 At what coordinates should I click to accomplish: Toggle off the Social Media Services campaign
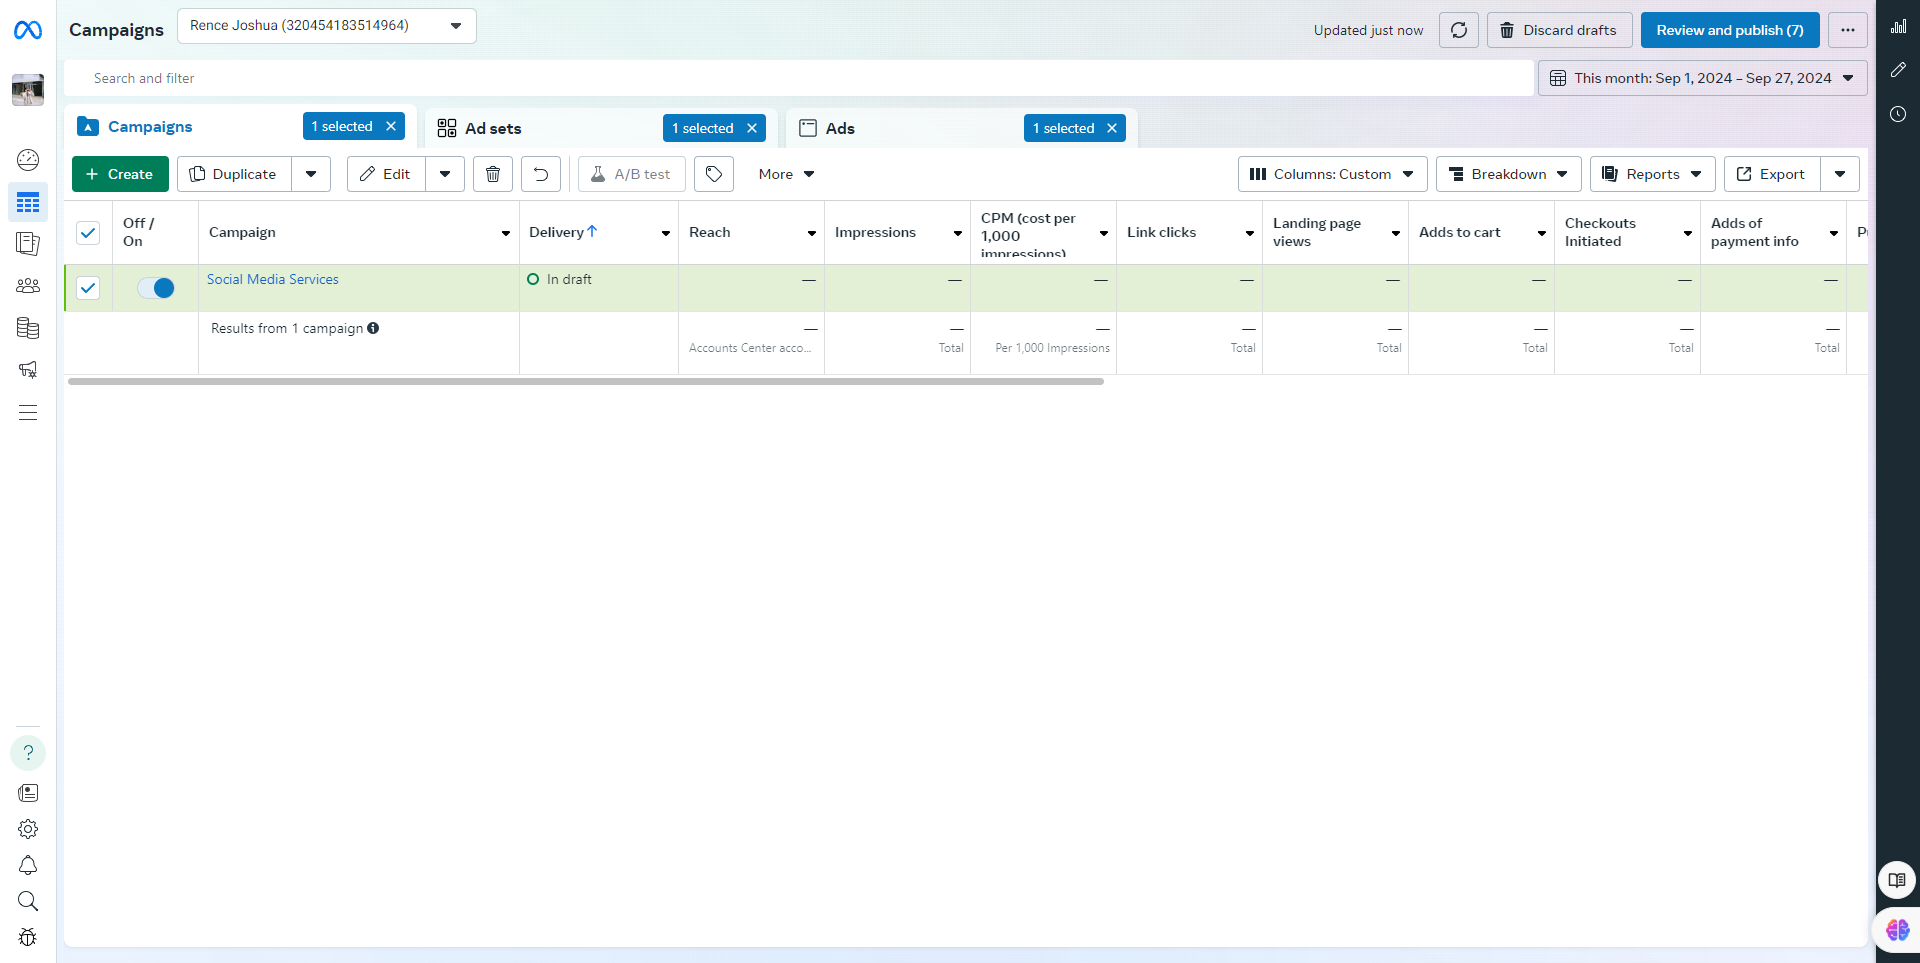click(x=156, y=288)
